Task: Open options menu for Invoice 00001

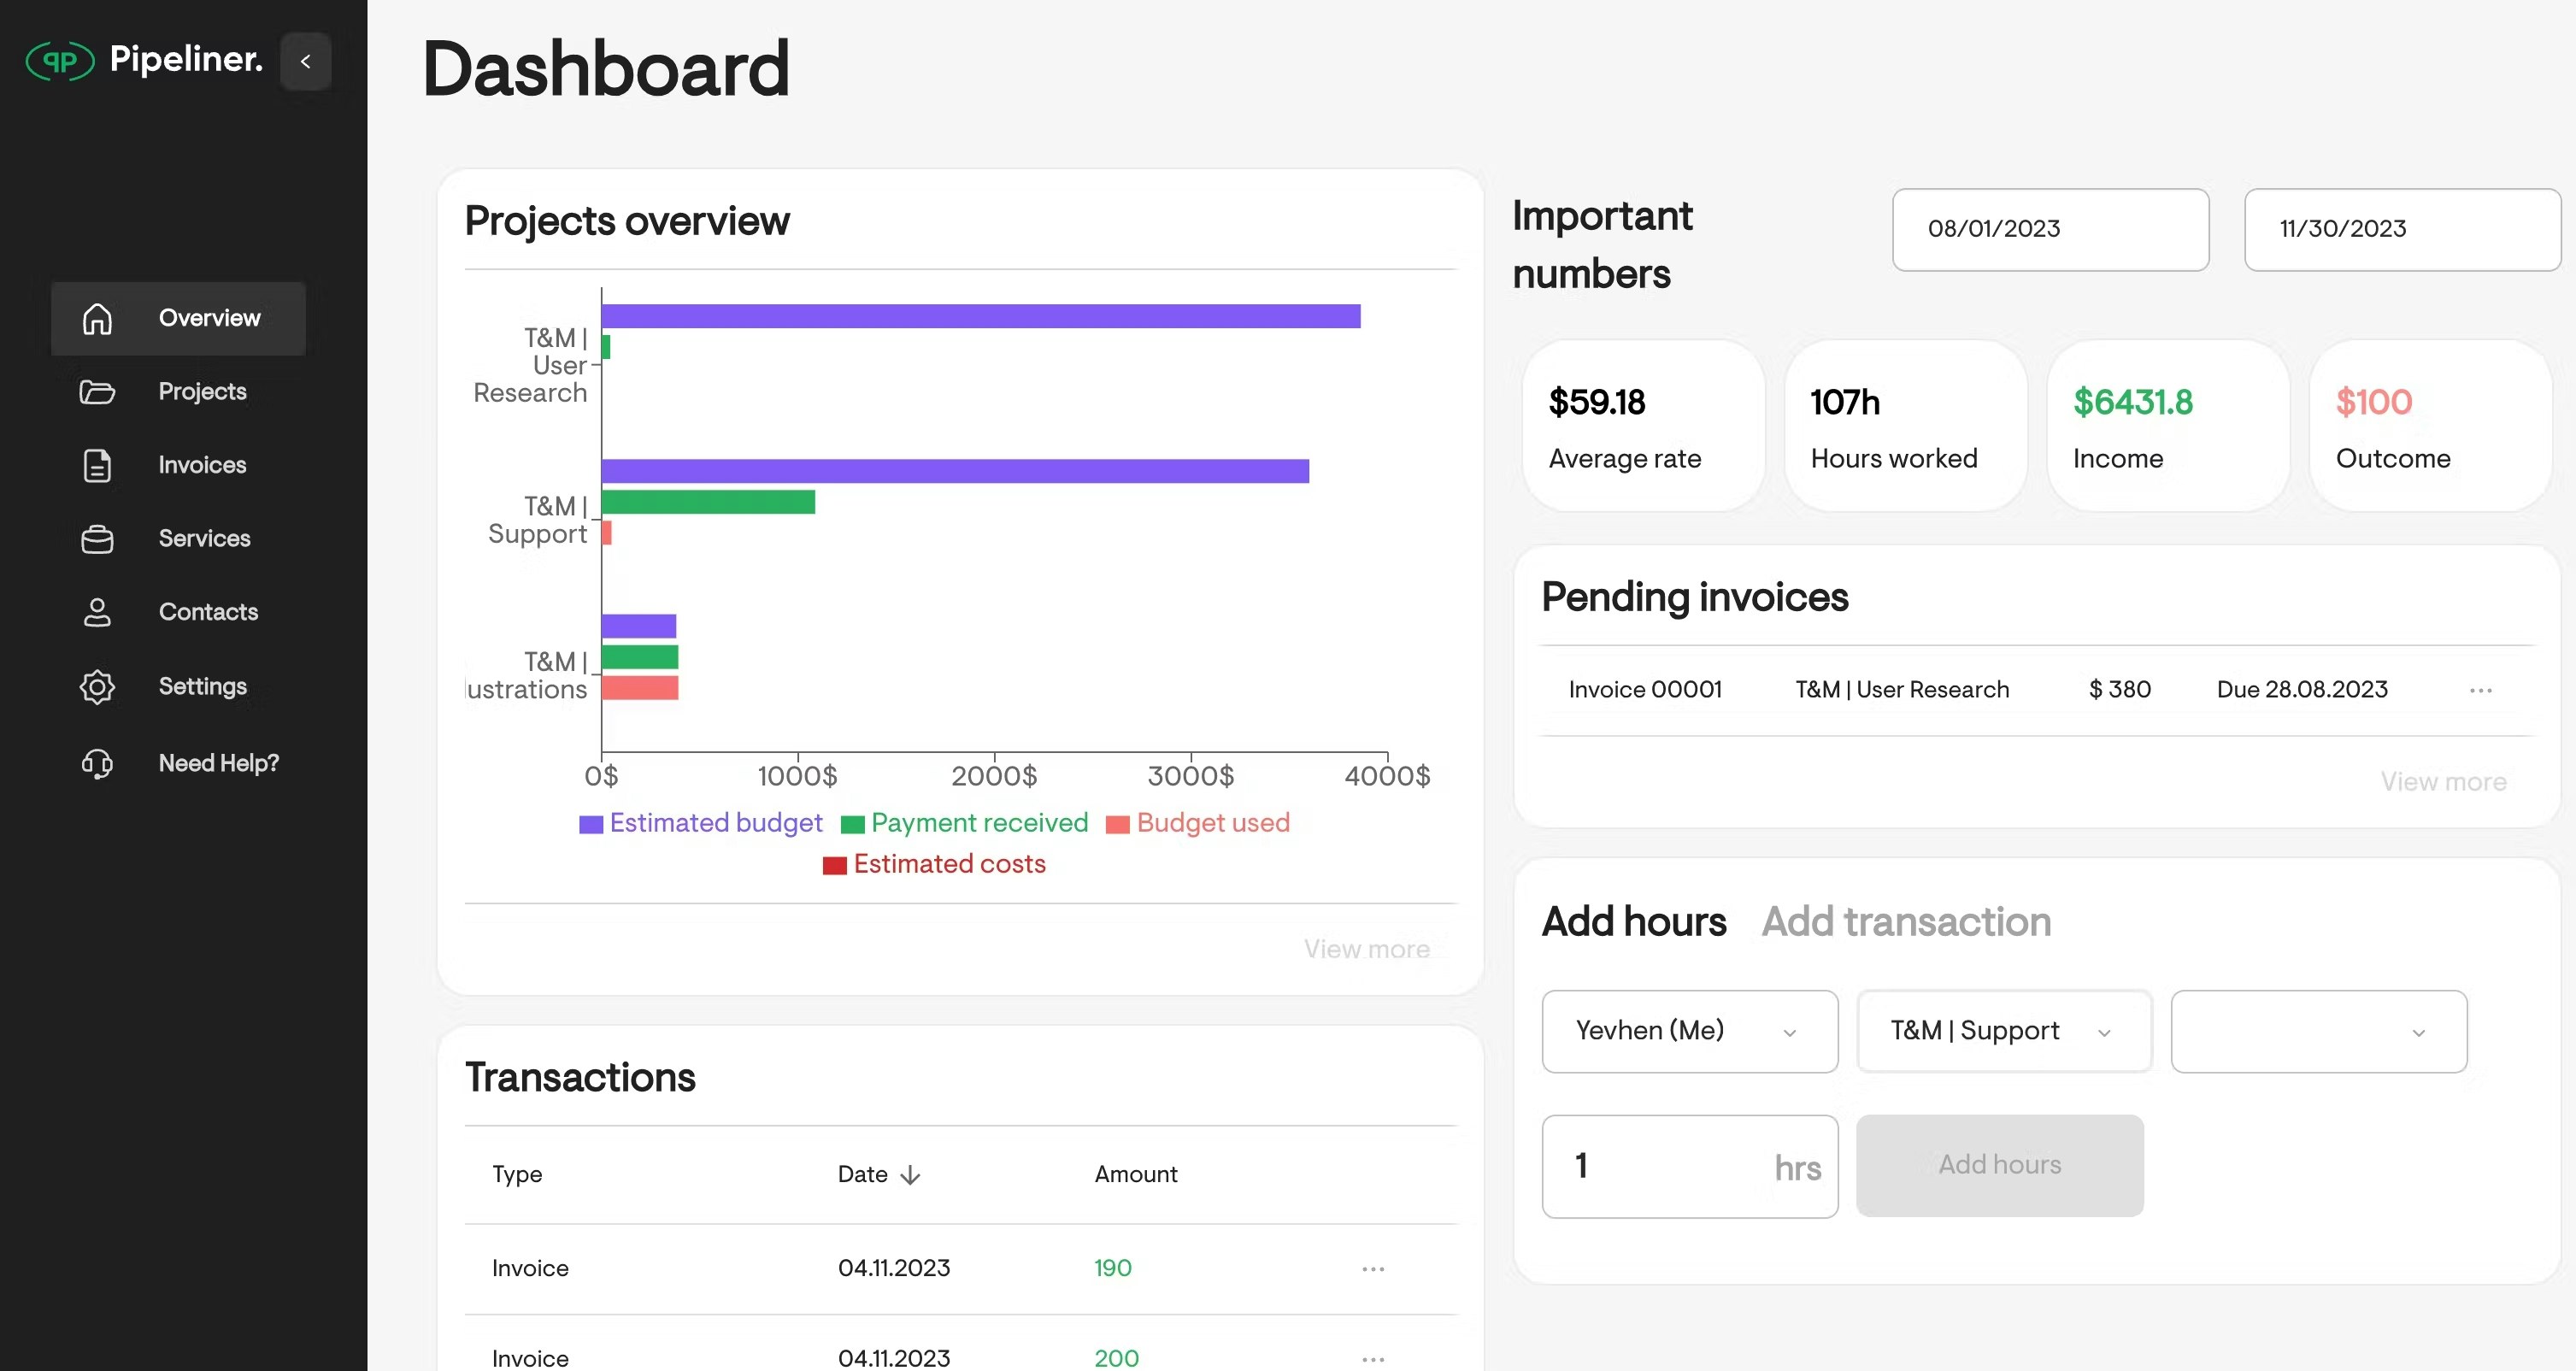Action: coord(2480,690)
